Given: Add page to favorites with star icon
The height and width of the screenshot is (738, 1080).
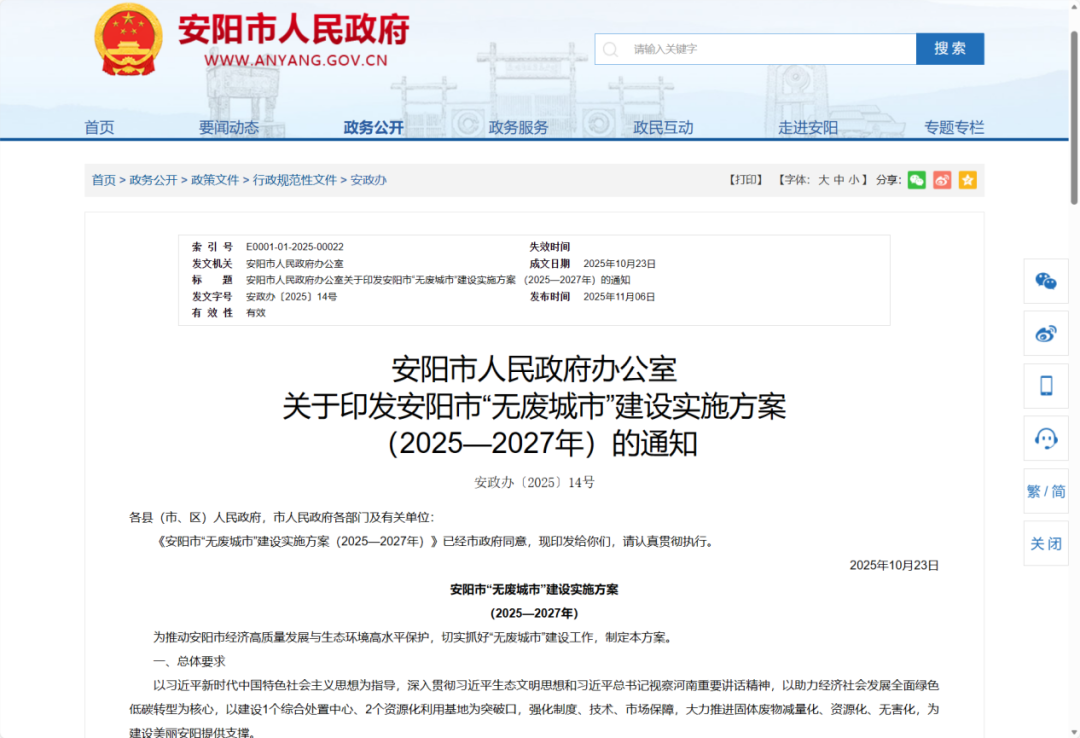Looking at the screenshot, I should pyautogui.click(x=967, y=180).
